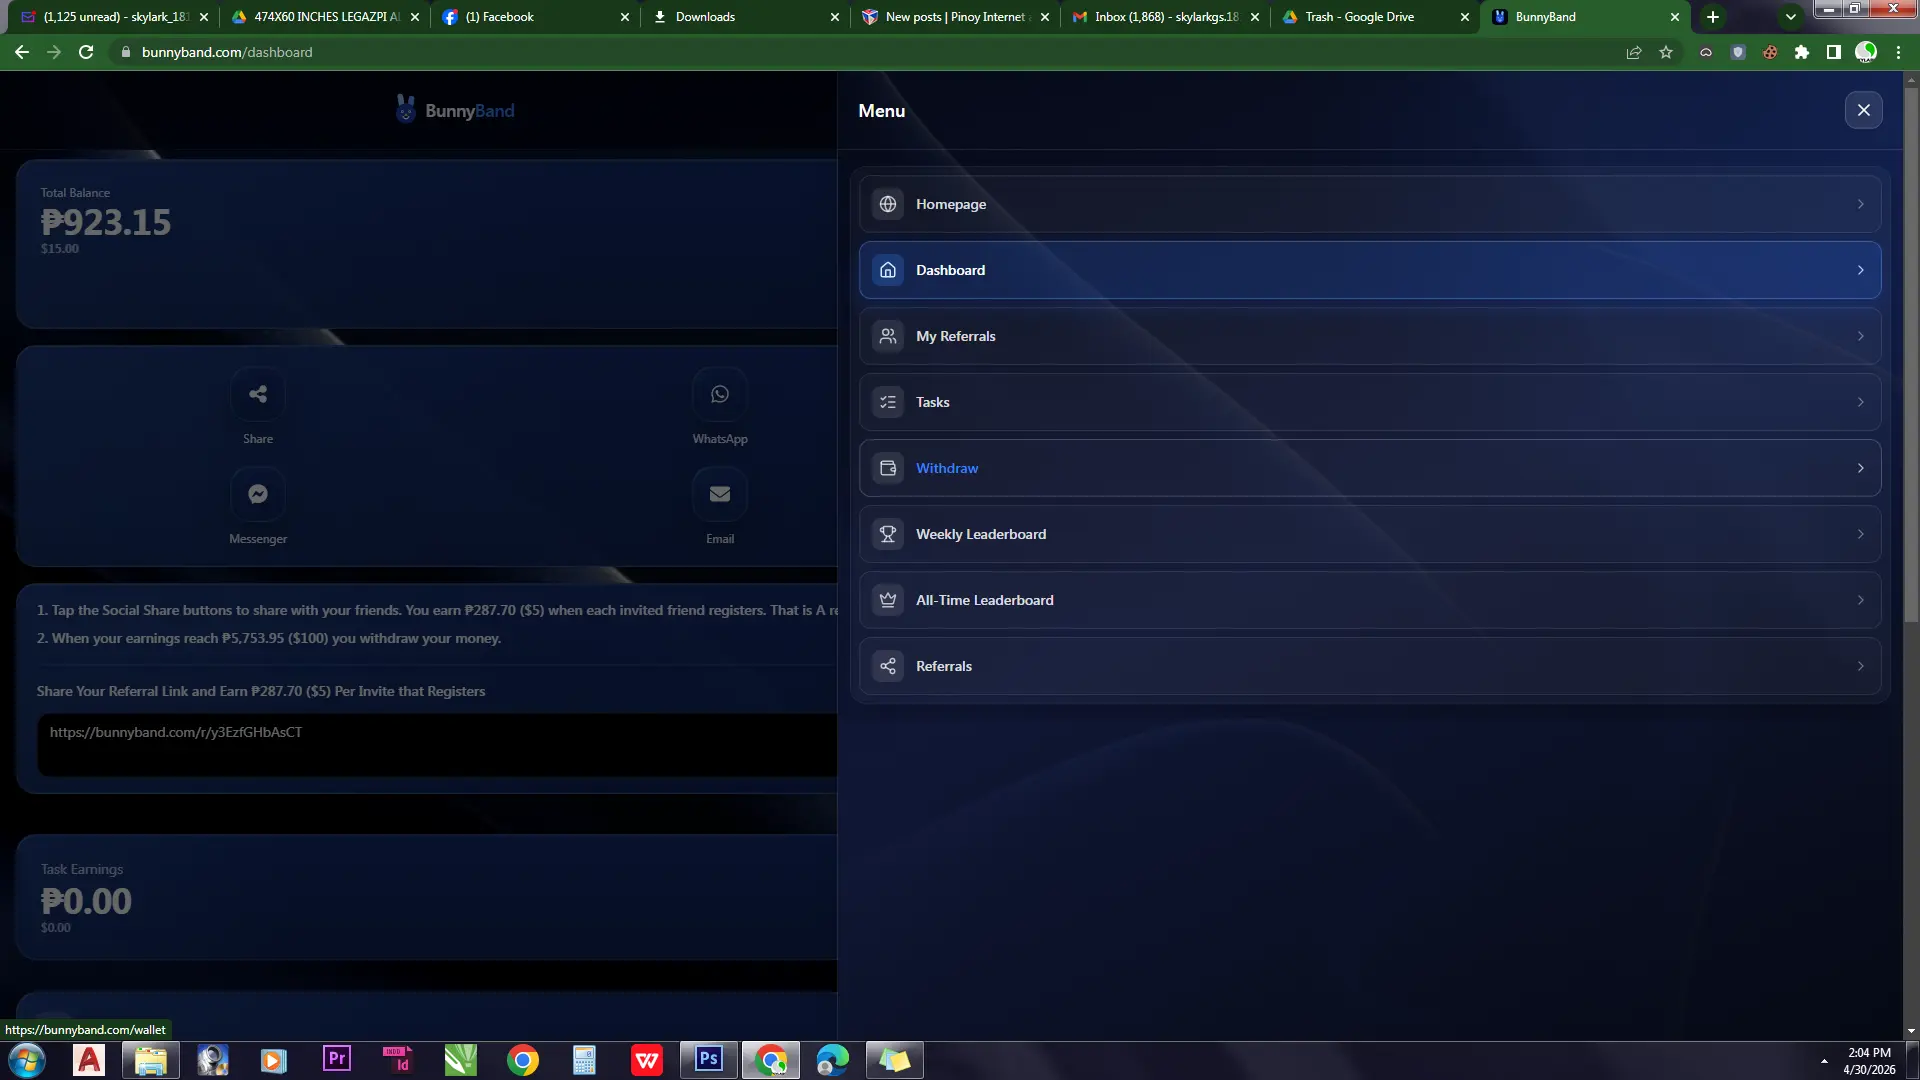Click the chevron on the Withdraw row
The width and height of the screenshot is (1920, 1080).
[1860, 468]
